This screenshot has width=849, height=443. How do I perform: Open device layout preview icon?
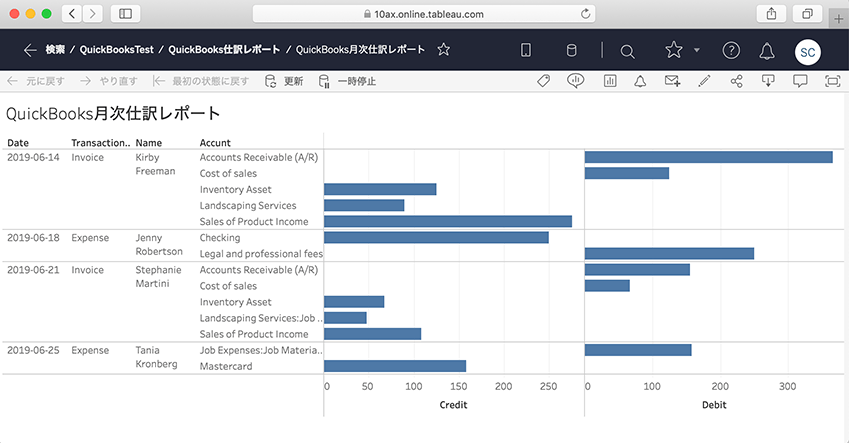526,50
